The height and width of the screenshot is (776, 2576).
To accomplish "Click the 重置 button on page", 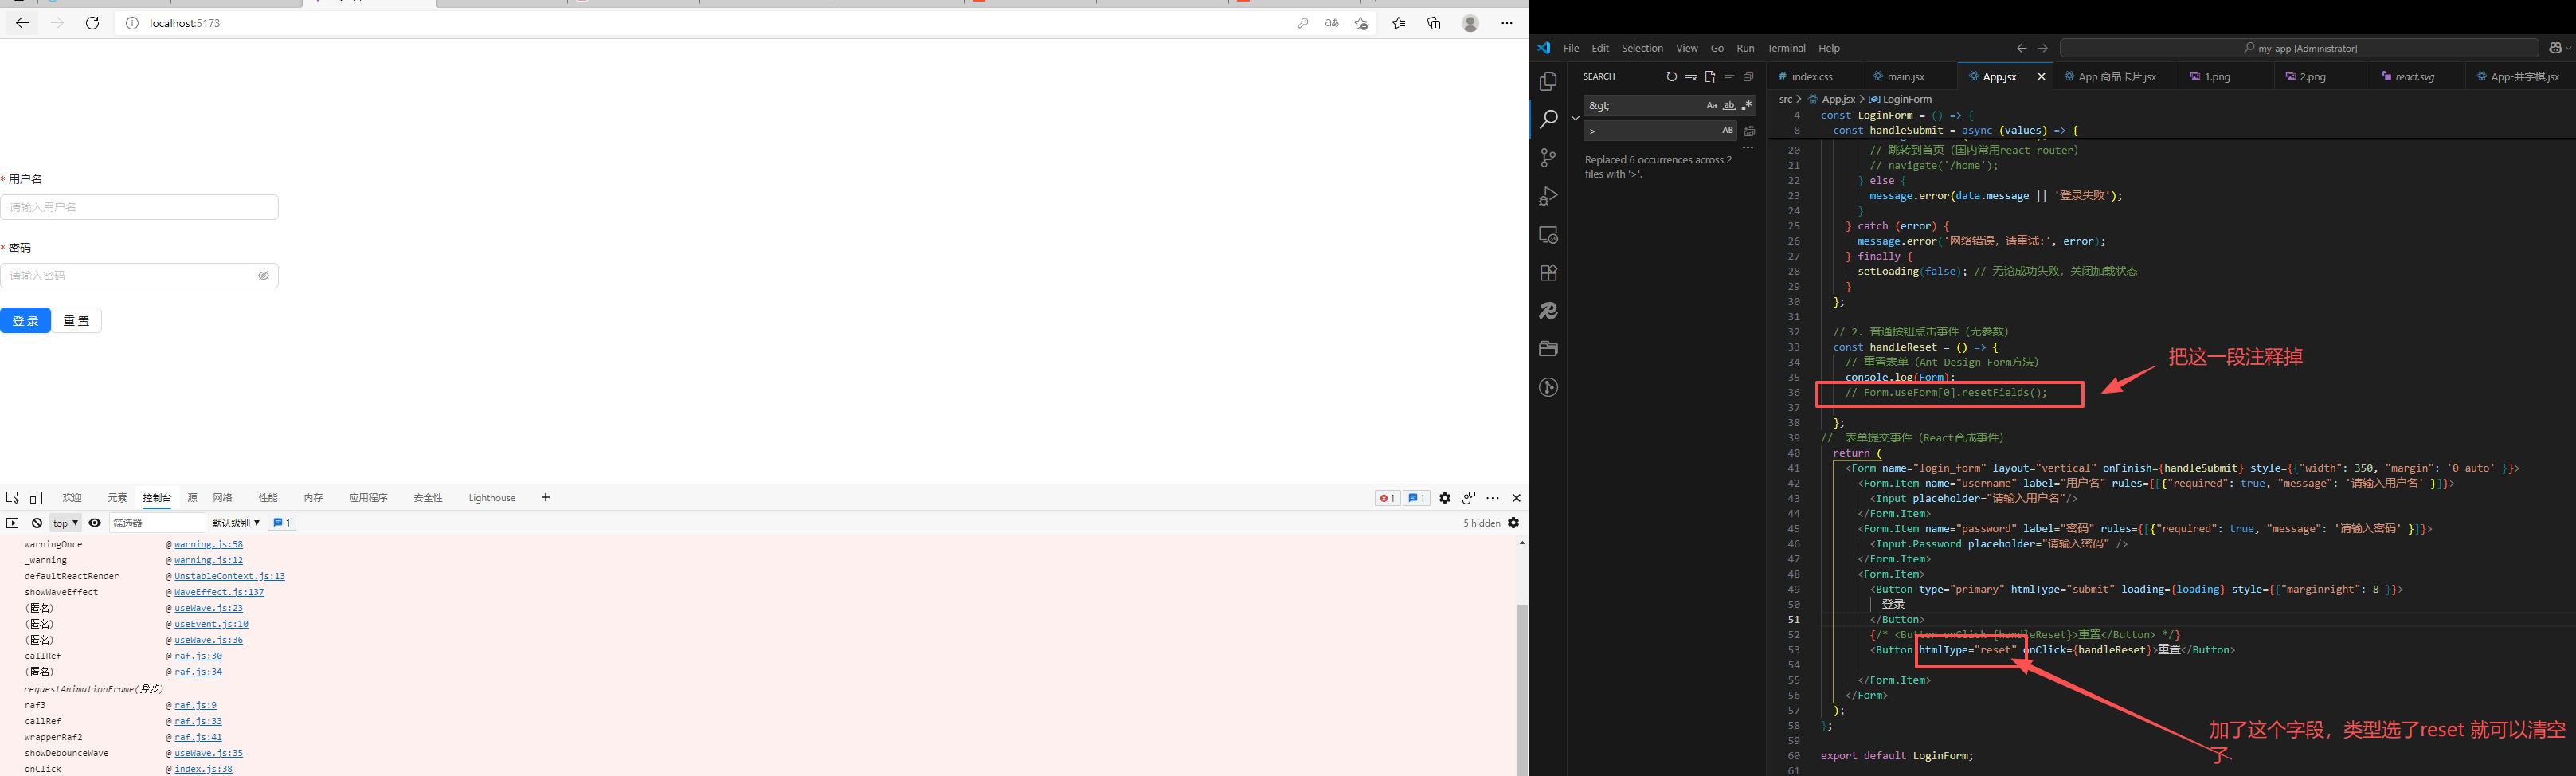I will pos(77,321).
